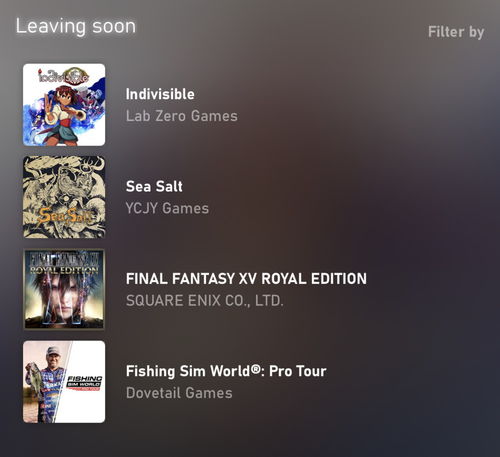
Task: Click the YCJY Games publisher text
Action: (167, 209)
